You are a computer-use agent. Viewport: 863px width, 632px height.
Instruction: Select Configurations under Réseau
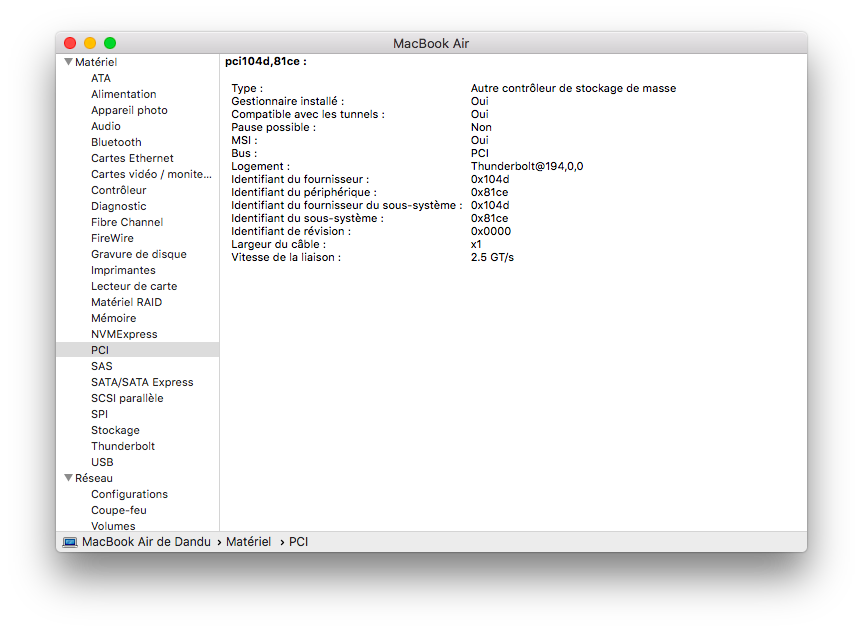pos(129,494)
